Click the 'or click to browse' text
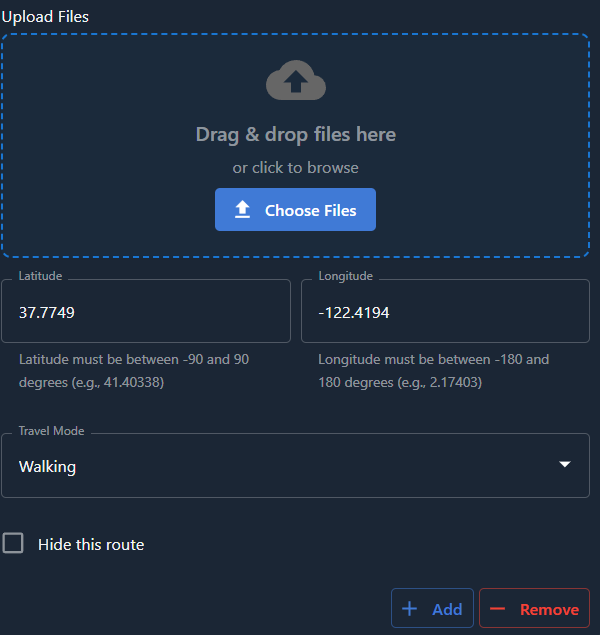The width and height of the screenshot is (600, 635). [x=295, y=168]
